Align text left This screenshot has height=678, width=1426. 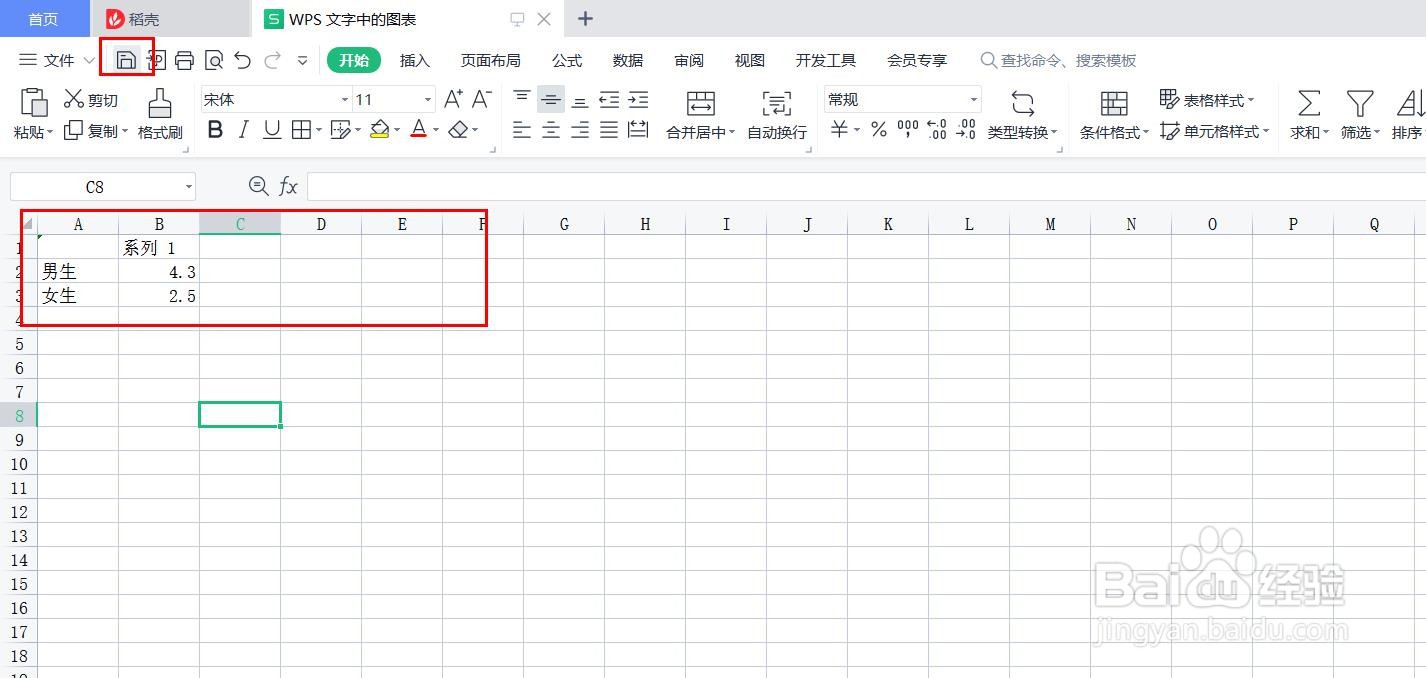[522, 130]
